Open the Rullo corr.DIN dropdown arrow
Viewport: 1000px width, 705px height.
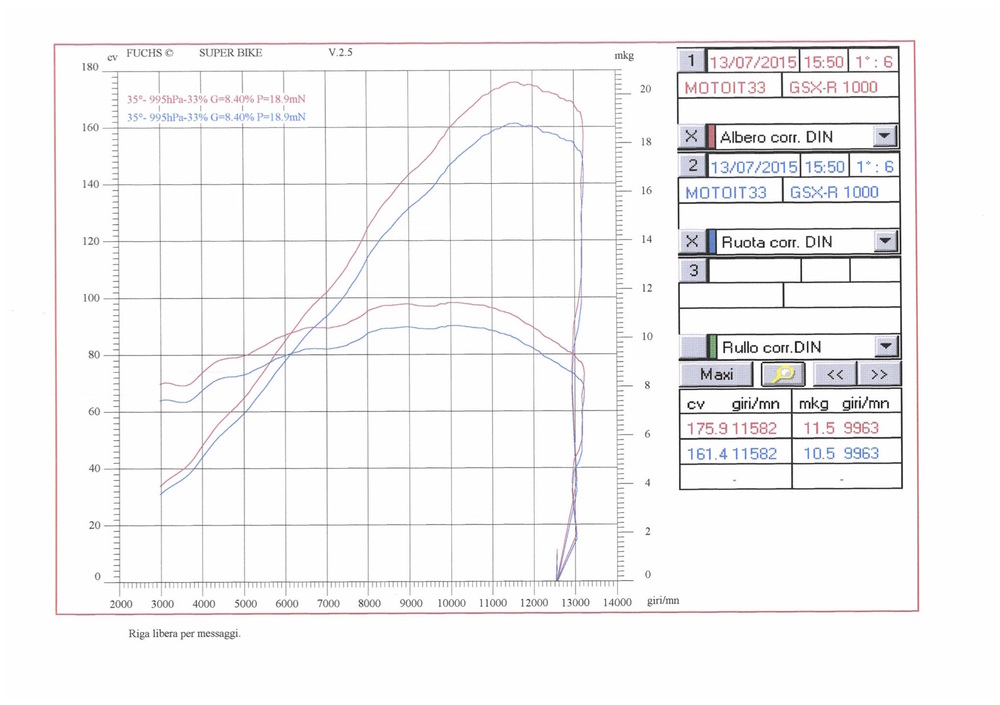[x=885, y=347]
